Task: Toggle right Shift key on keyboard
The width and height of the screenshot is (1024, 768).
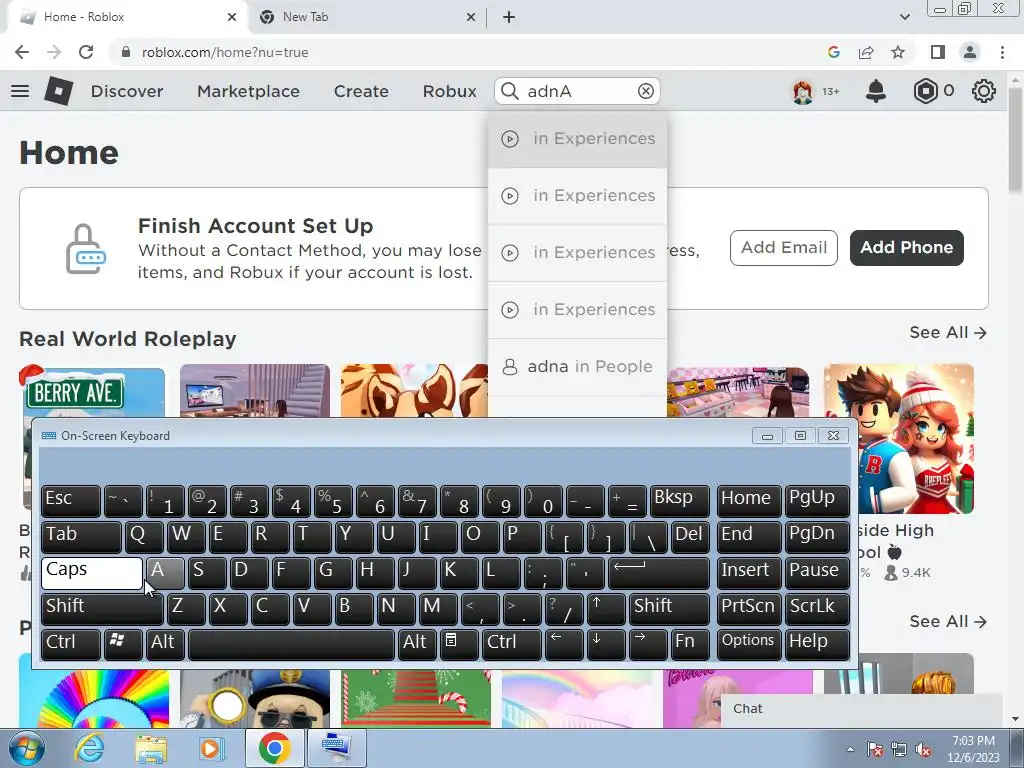Action: click(669, 609)
